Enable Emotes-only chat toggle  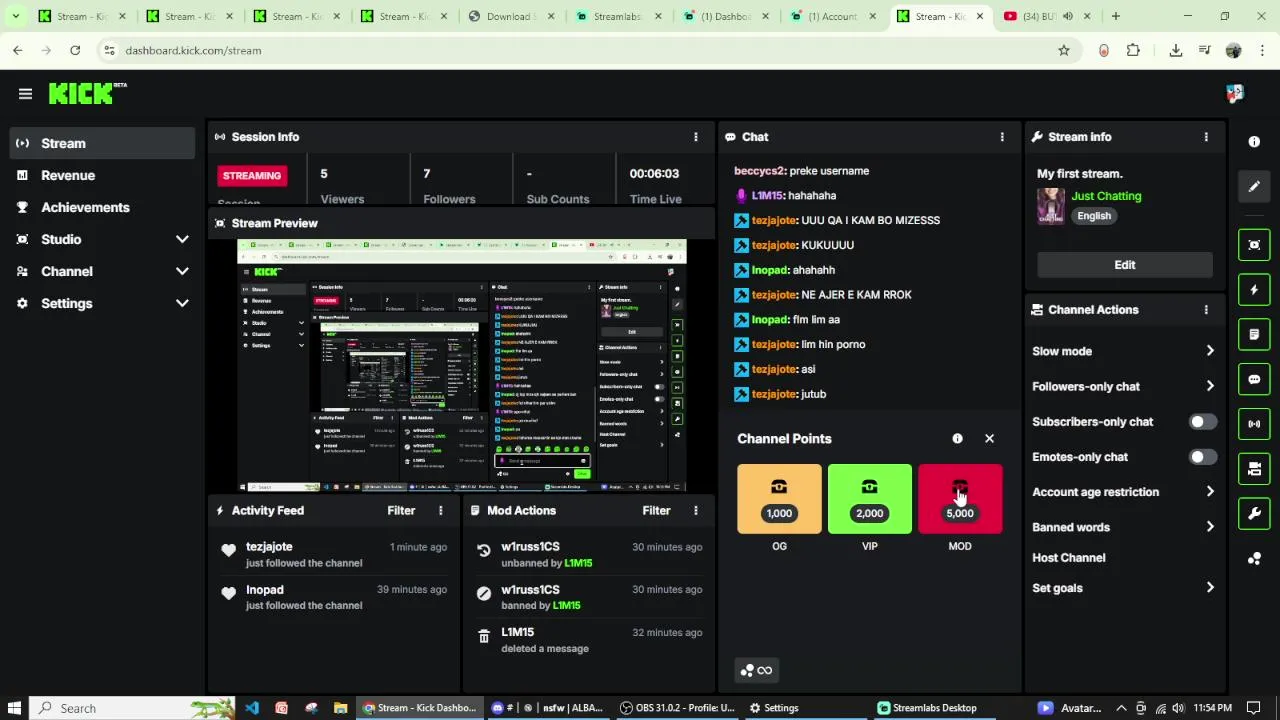(x=1203, y=457)
